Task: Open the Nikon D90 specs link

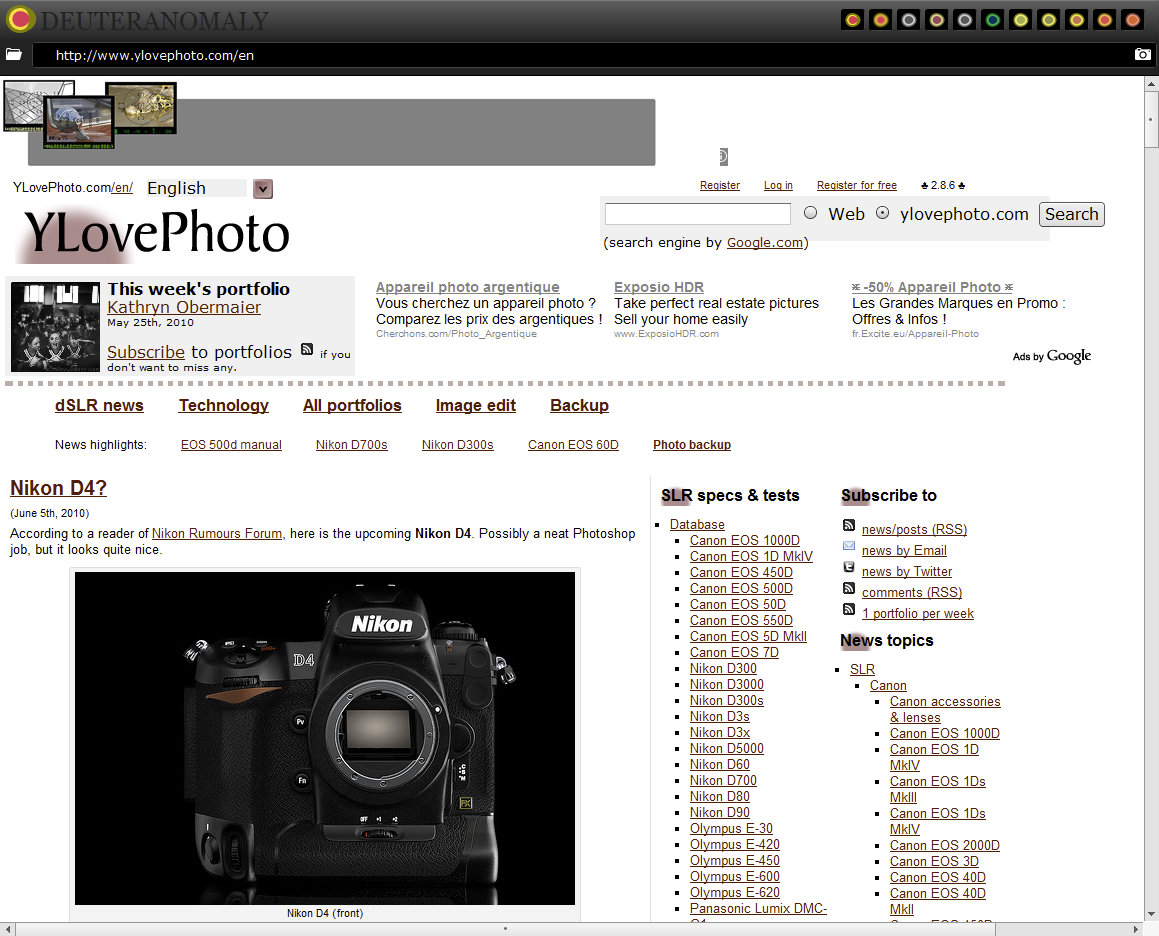Action: [x=719, y=813]
